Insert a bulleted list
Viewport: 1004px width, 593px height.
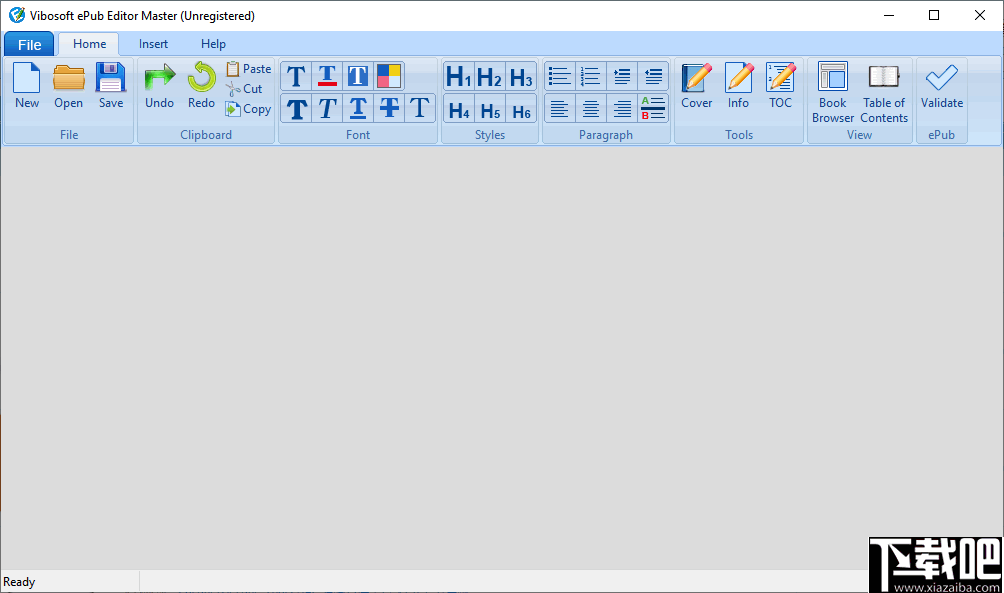[559, 75]
